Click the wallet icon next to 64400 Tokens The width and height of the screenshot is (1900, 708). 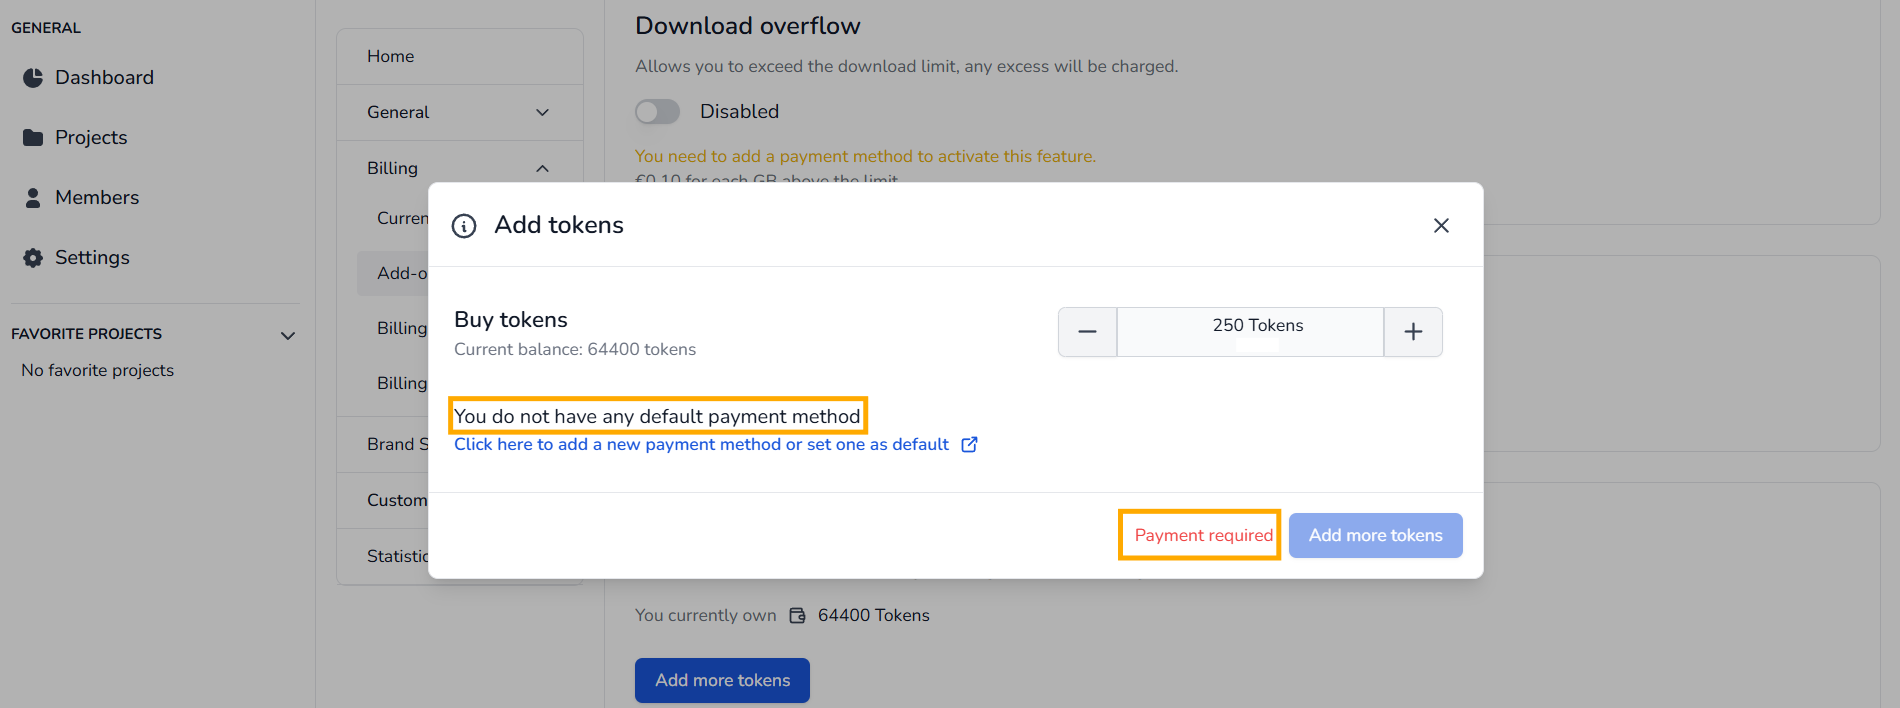(797, 616)
